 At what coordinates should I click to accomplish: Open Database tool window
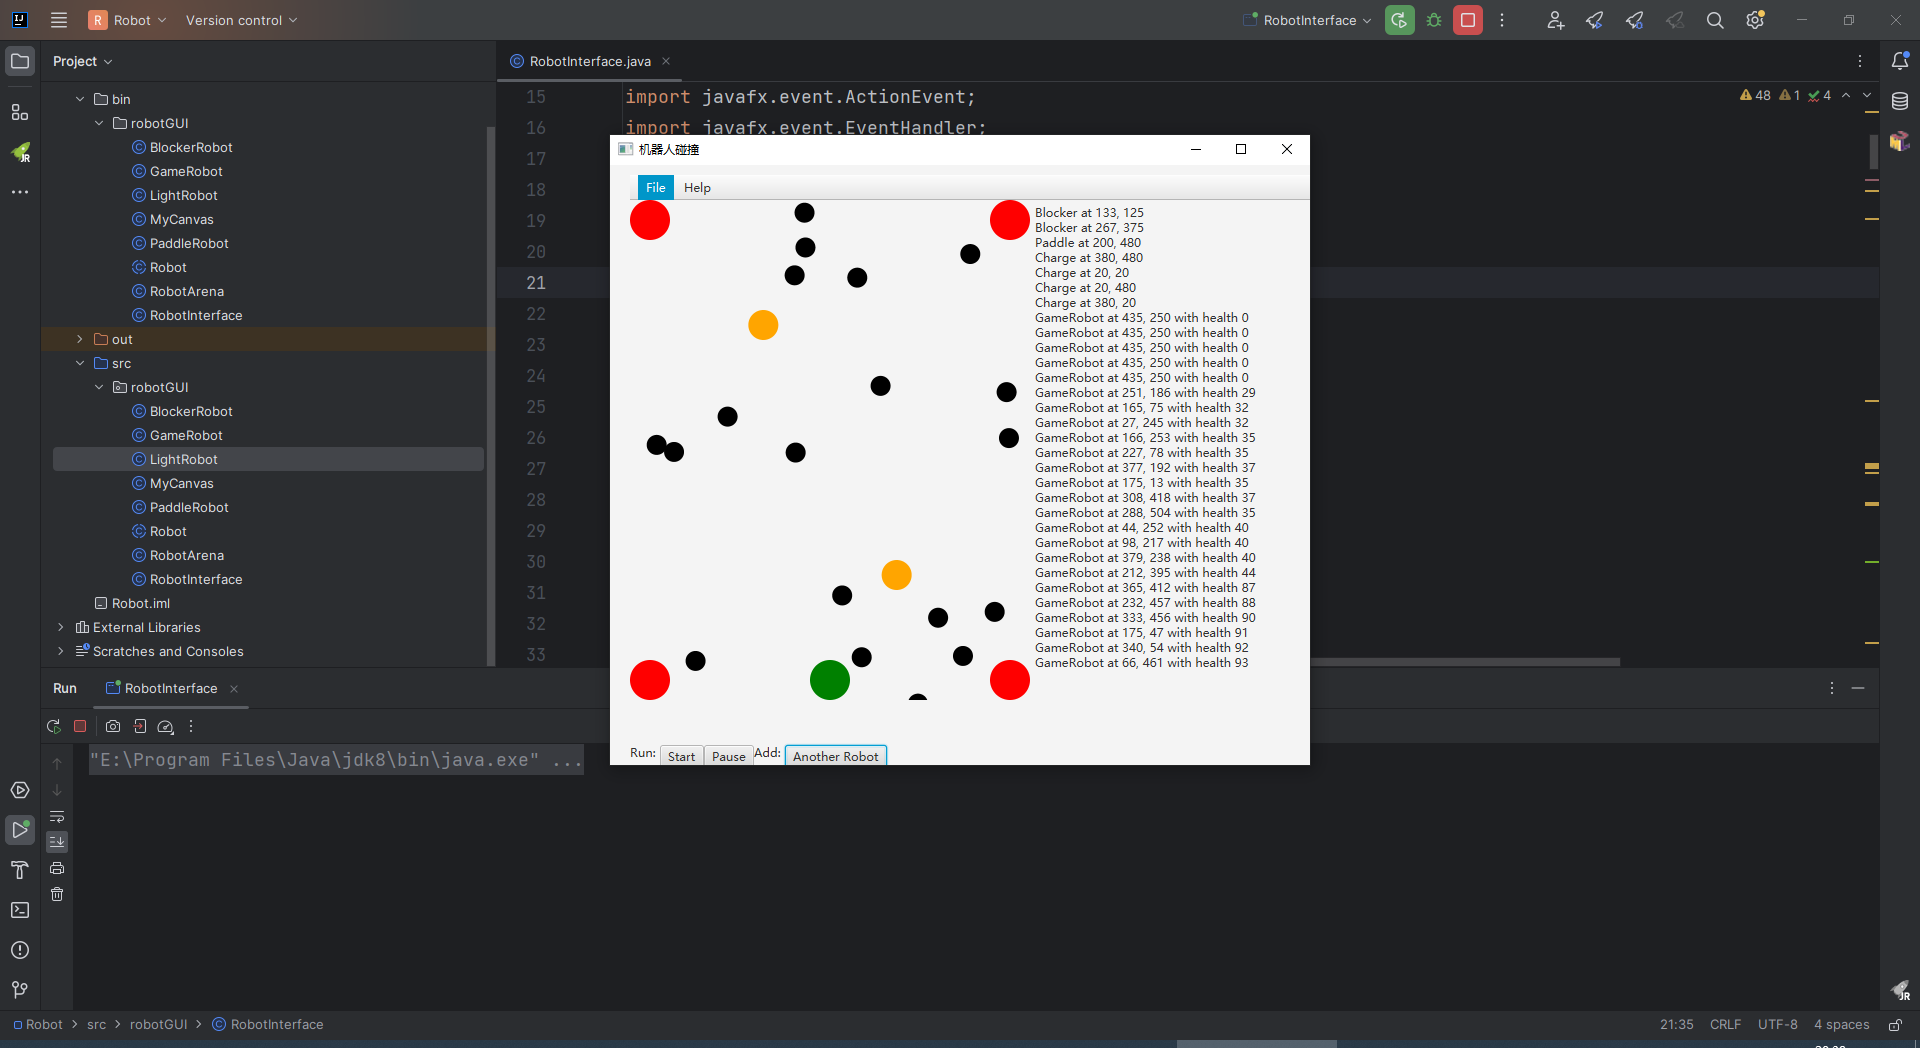tap(1900, 101)
